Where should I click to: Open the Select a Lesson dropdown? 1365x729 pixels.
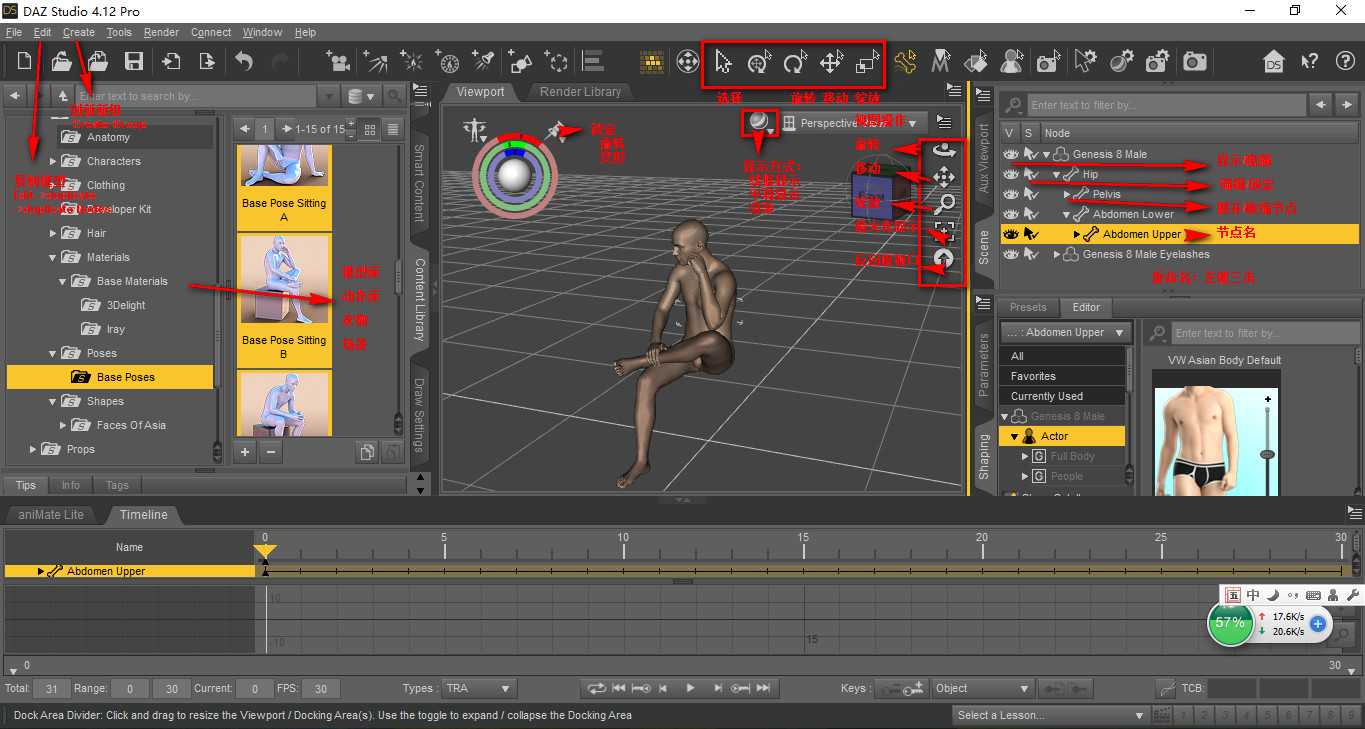point(1050,715)
